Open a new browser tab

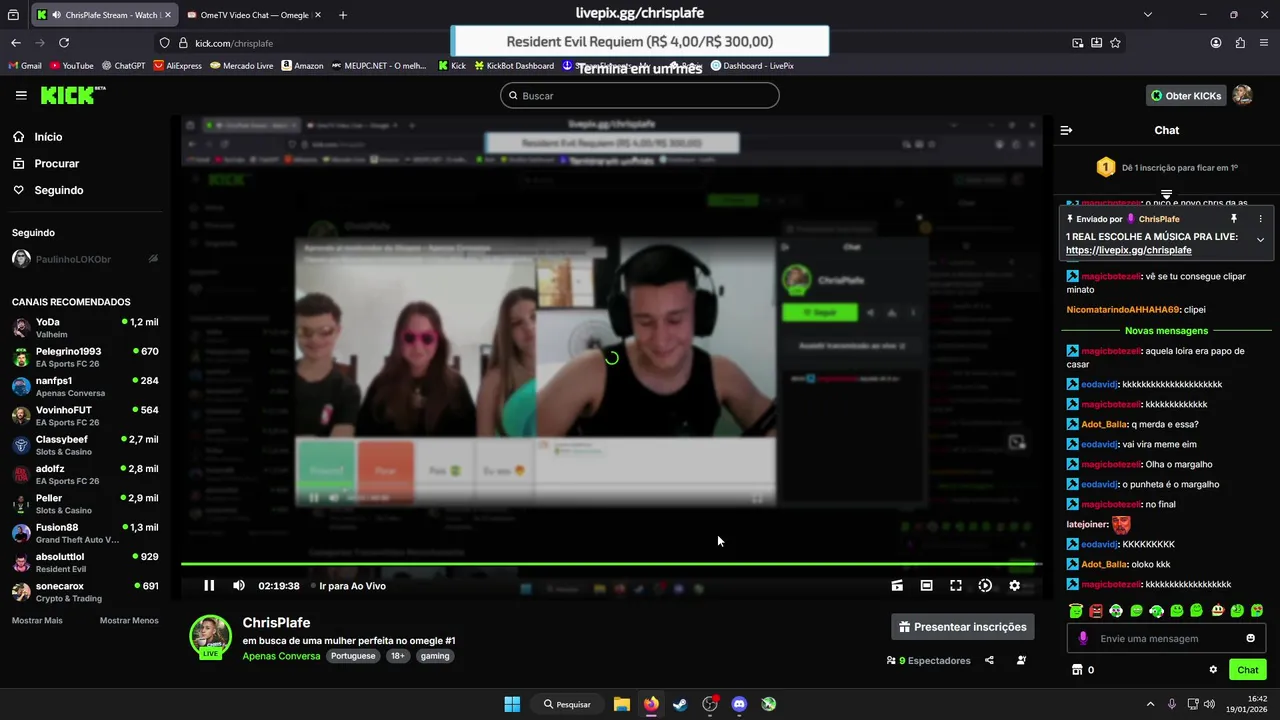(343, 15)
